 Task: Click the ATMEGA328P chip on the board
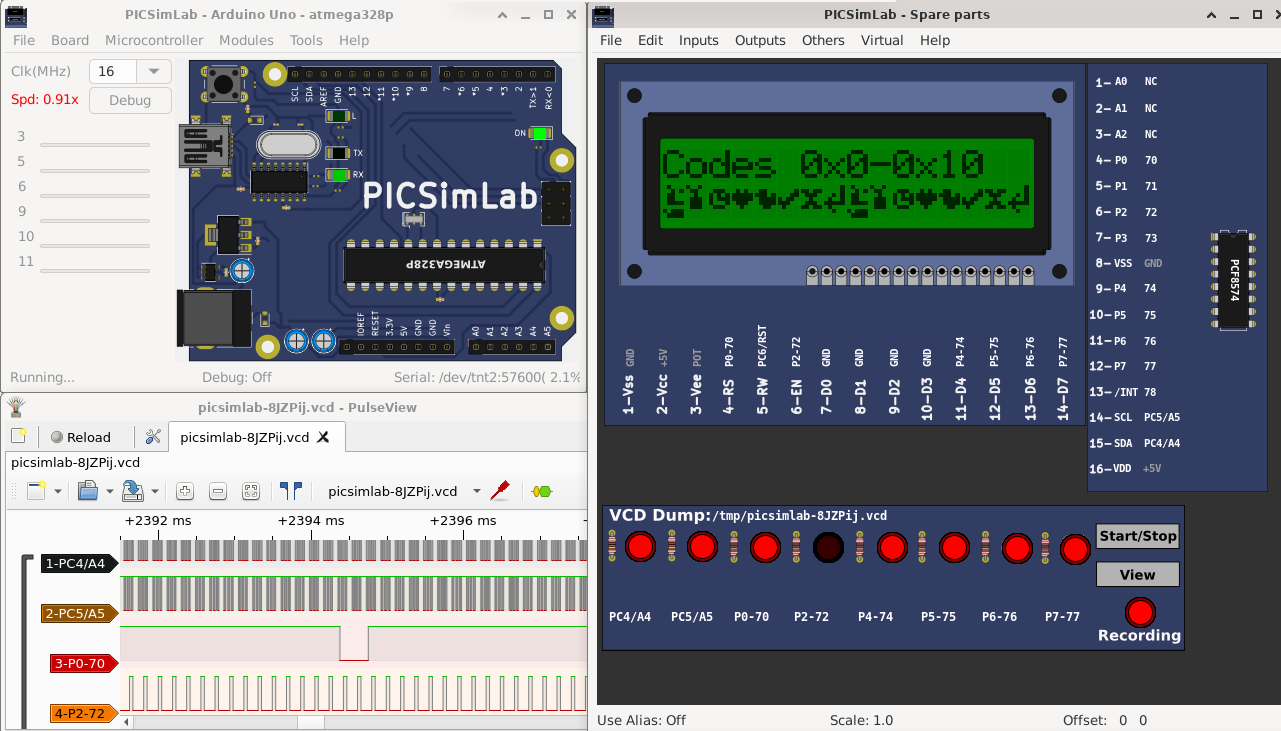pyautogui.click(x=445, y=263)
